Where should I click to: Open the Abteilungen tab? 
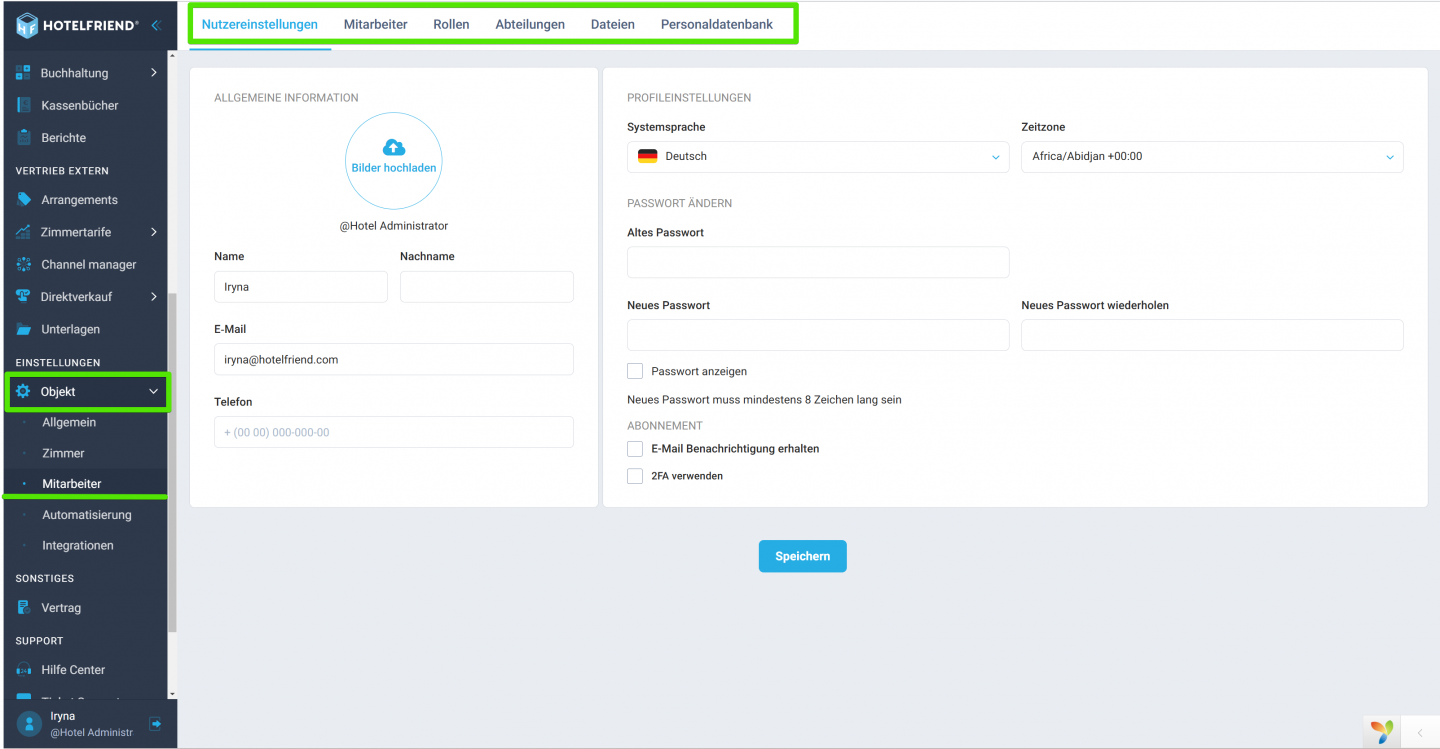[530, 24]
